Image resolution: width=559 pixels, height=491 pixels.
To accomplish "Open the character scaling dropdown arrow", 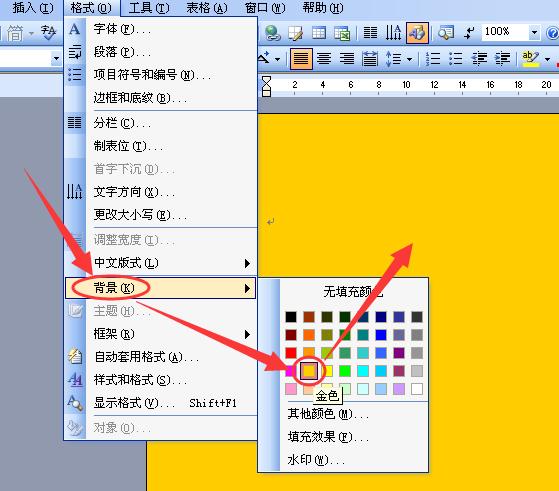I will (x=277, y=59).
